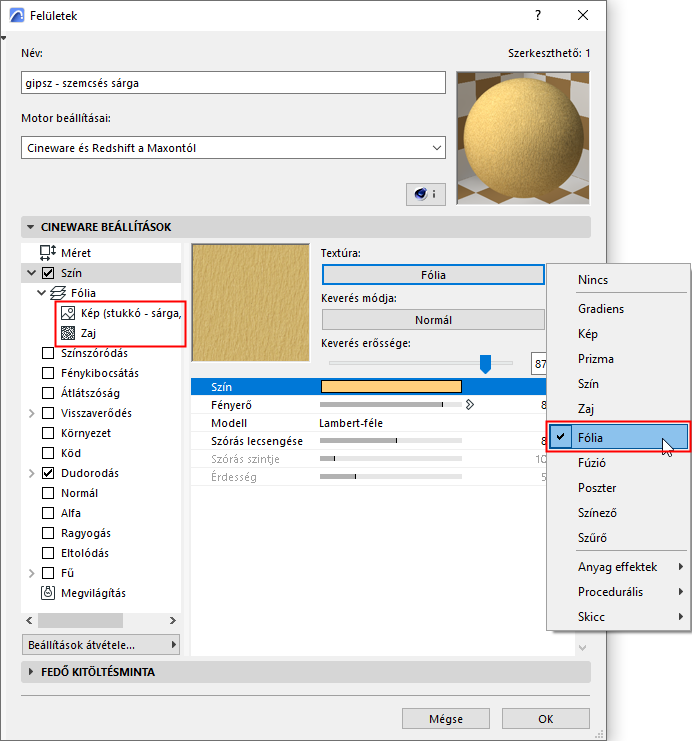
Task: Click the Archicad app icon in title bar
Action: (17, 16)
